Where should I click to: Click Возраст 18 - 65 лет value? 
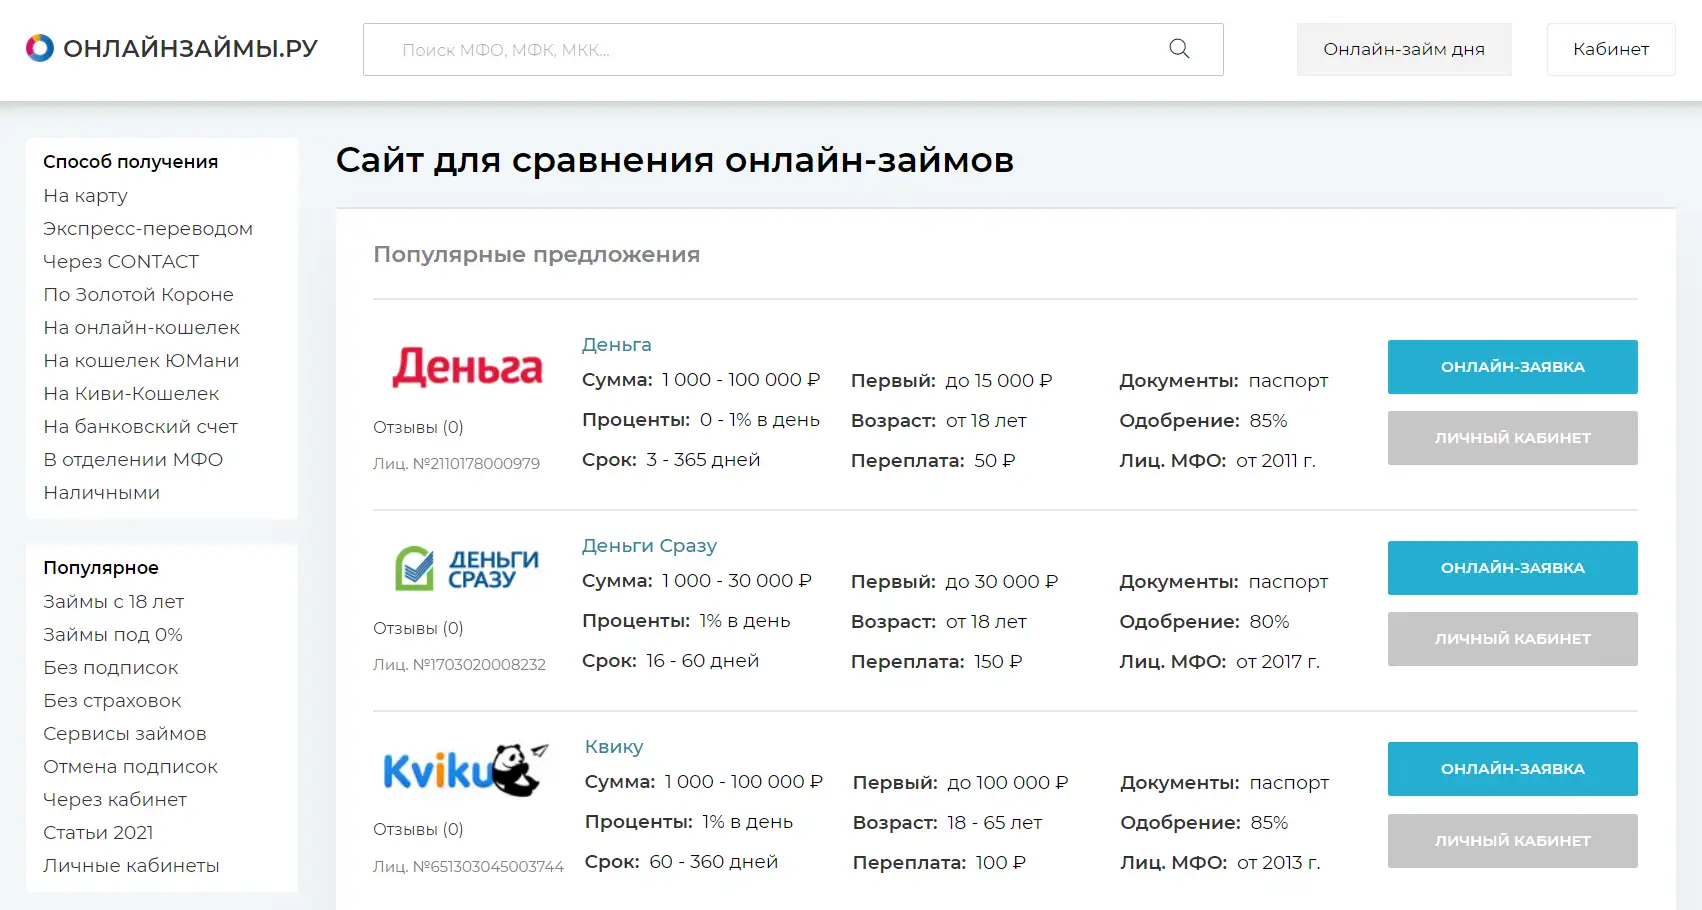947,823
